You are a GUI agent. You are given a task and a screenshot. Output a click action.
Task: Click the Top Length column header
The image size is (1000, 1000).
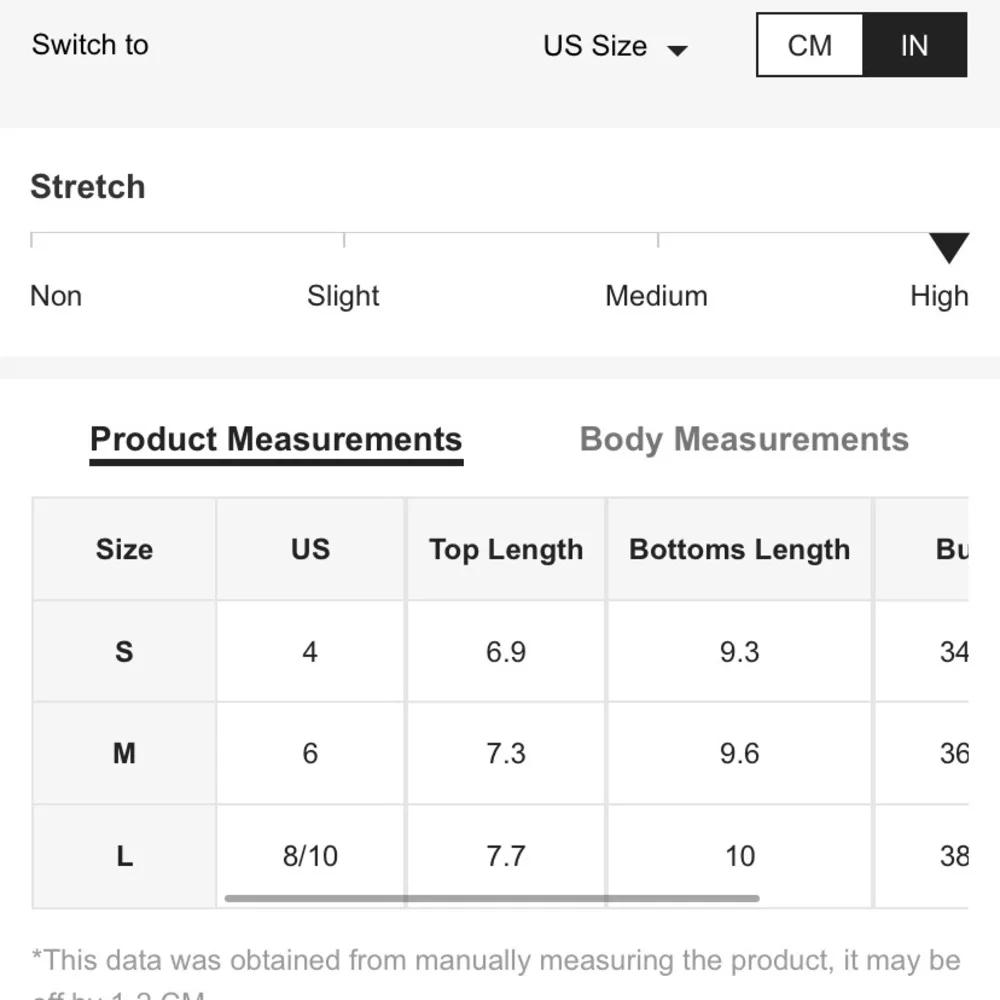point(506,549)
